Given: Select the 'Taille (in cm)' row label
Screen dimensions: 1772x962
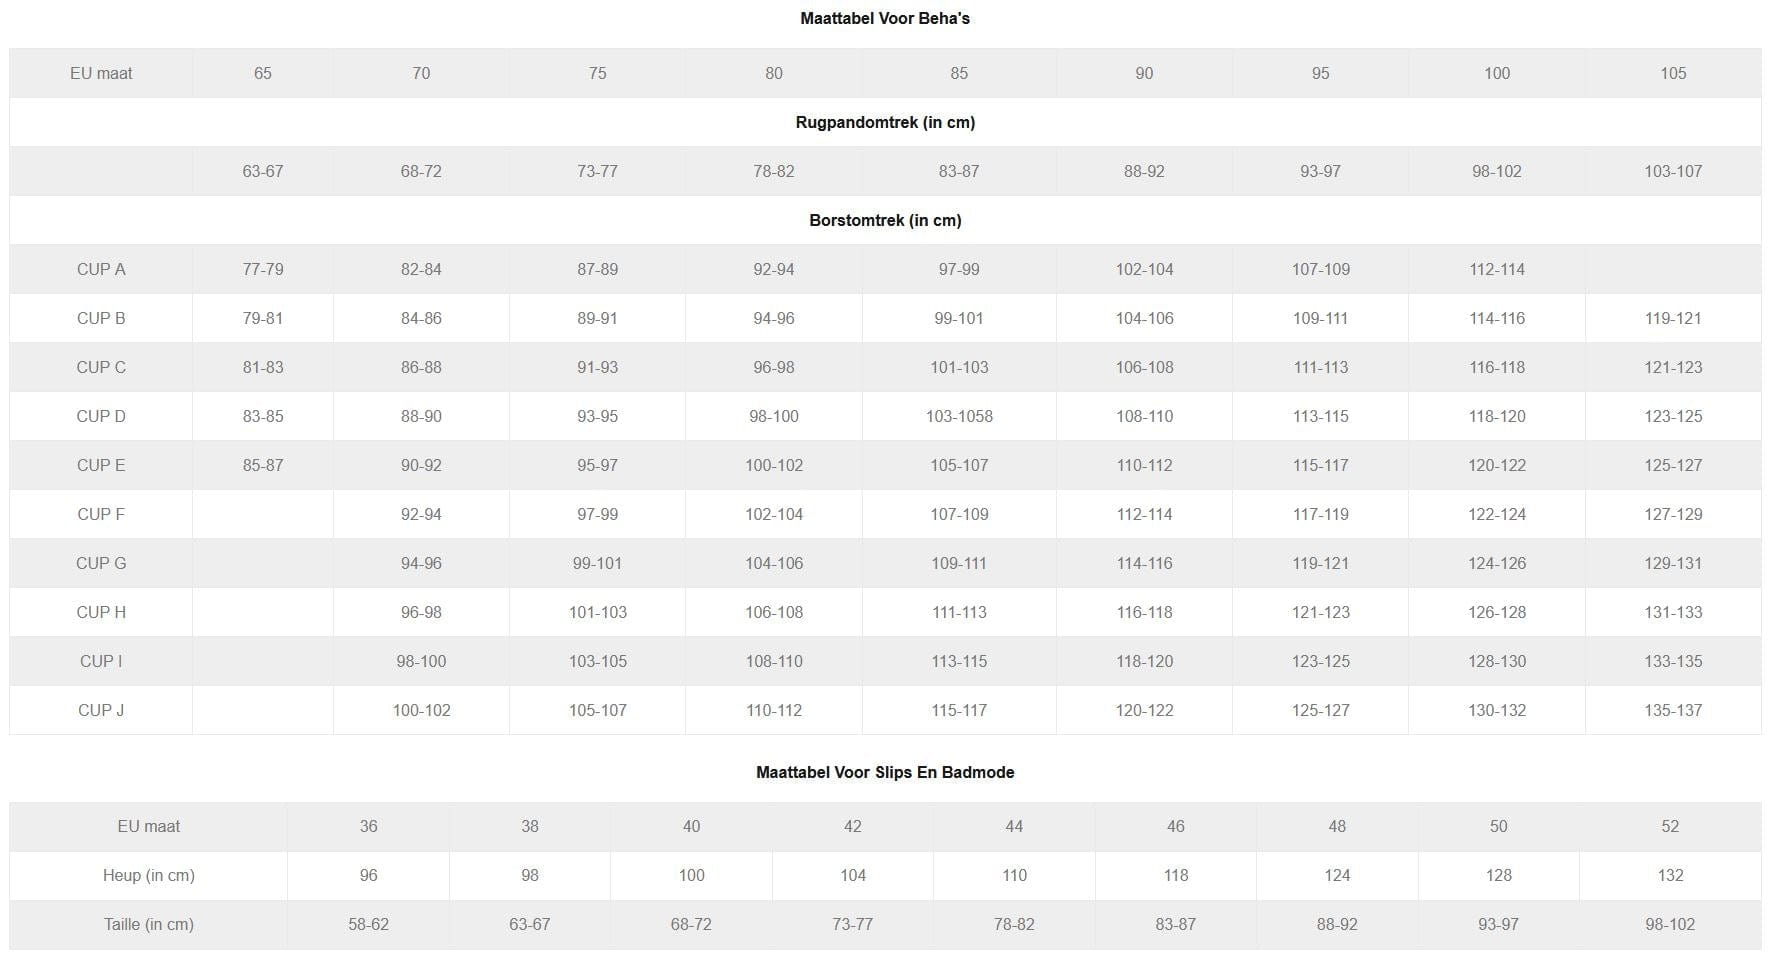Looking at the screenshot, I should (149, 924).
